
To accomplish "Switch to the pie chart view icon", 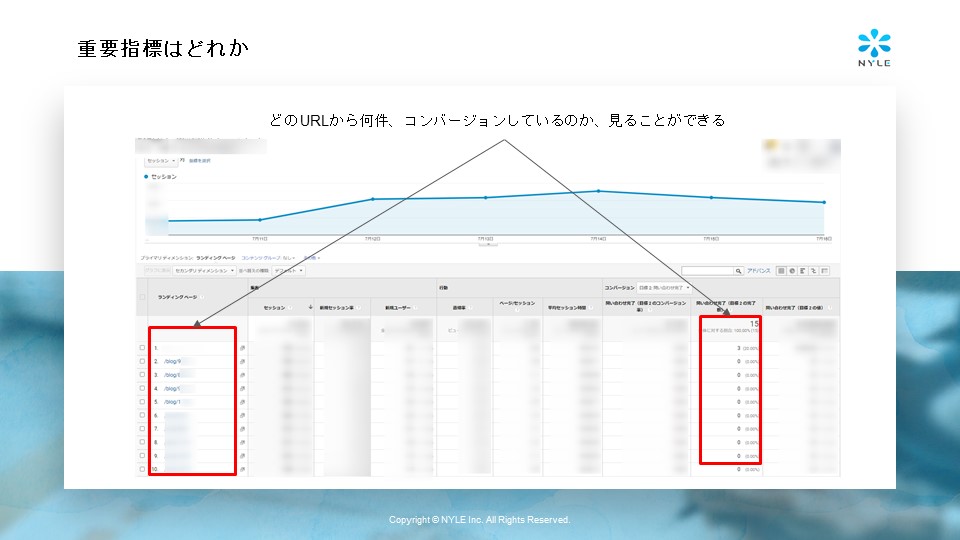I will click(792, 271).
